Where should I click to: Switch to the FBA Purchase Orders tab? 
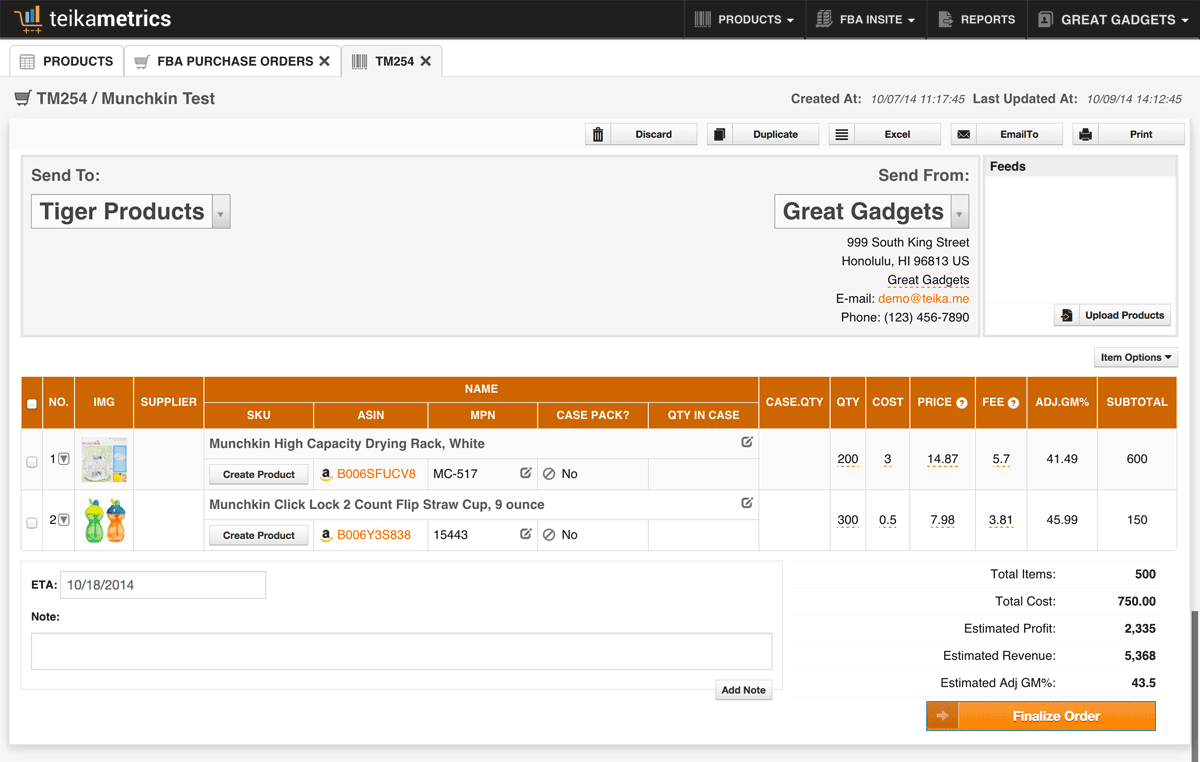(x=233, y=61)
